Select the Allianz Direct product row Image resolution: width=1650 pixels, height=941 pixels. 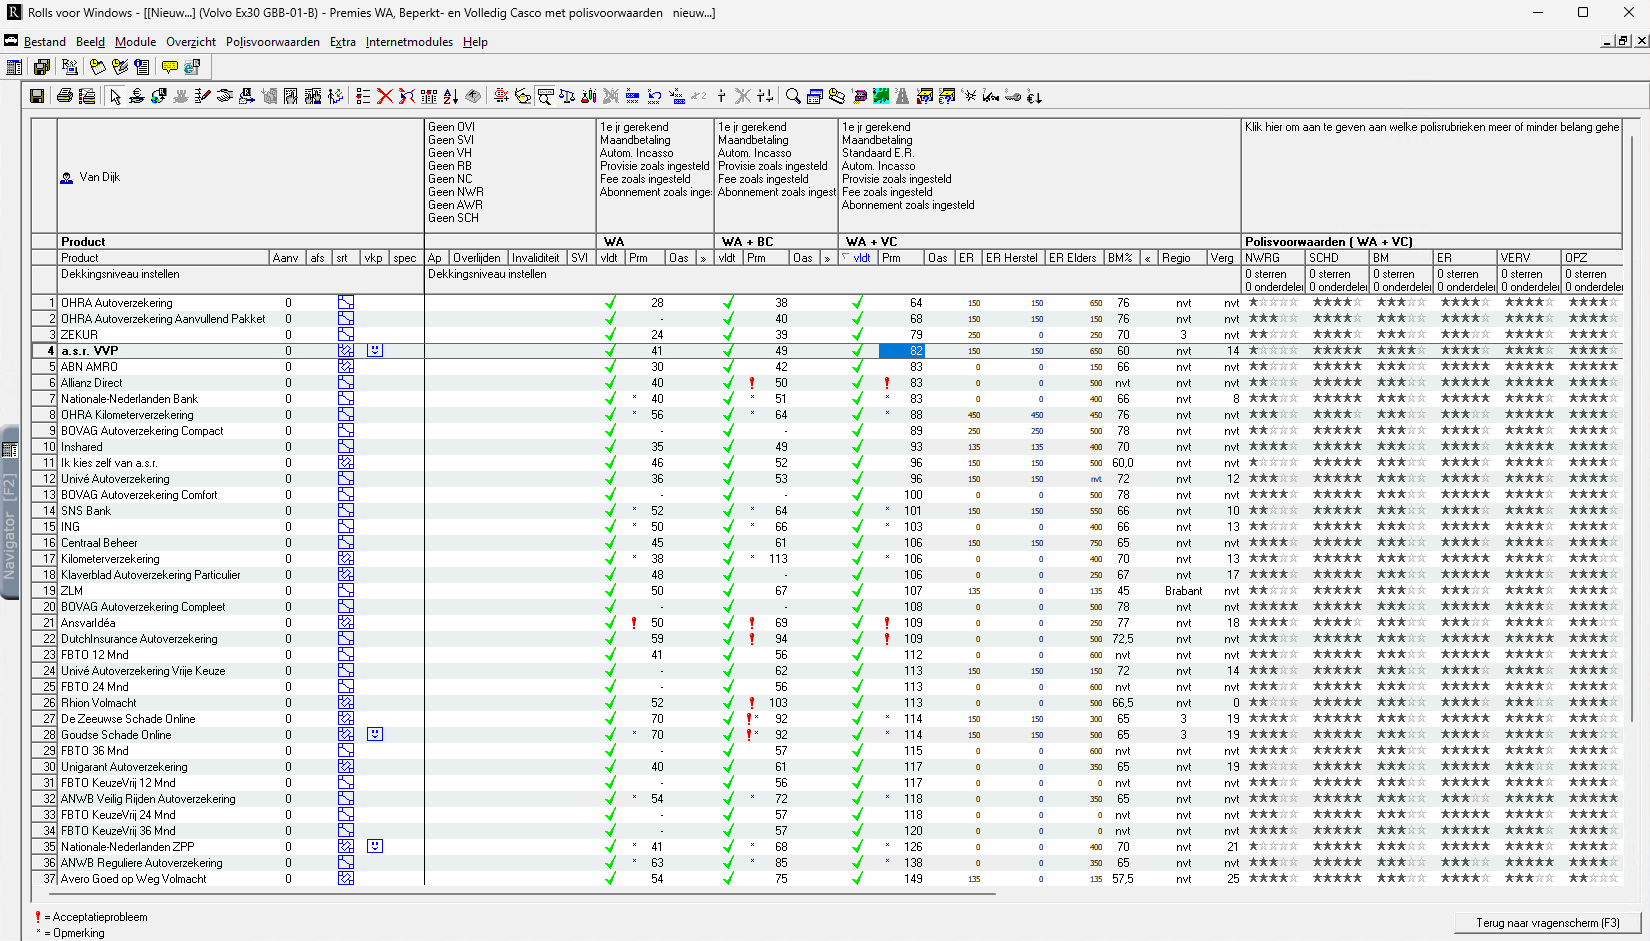[x=92, y=383]
